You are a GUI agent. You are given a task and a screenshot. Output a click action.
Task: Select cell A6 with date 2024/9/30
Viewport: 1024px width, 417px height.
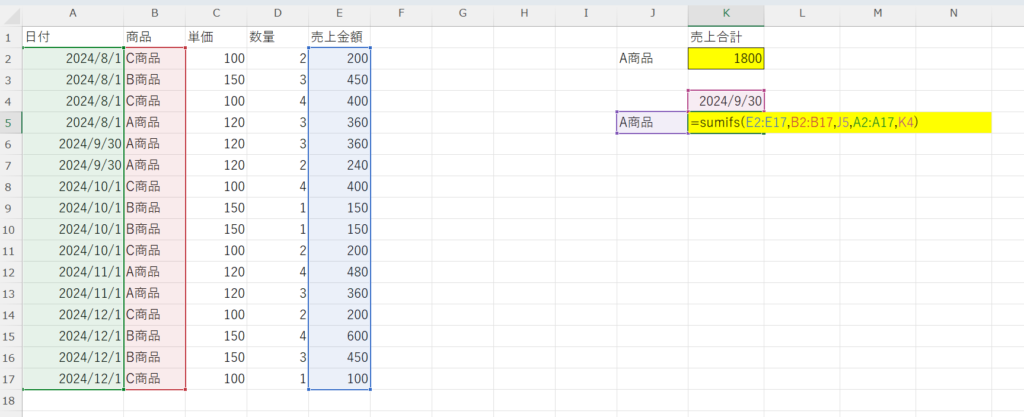[x=72, y=144]
